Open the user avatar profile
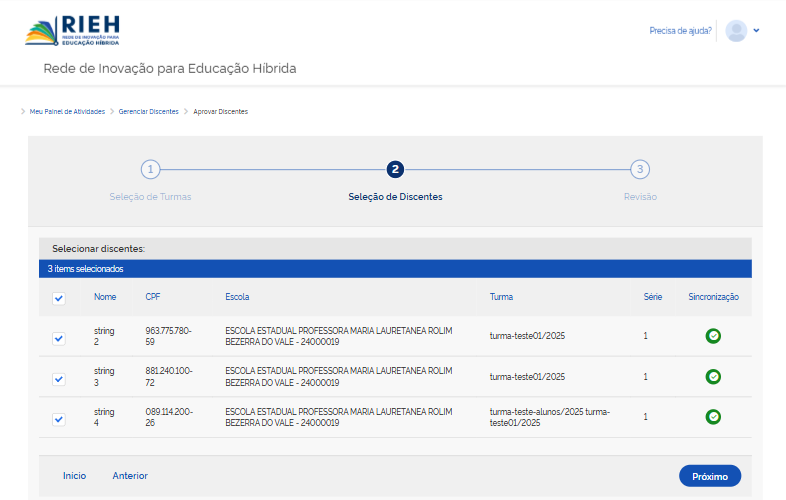Viewport: 786px width, 500px height. [736, 31]
